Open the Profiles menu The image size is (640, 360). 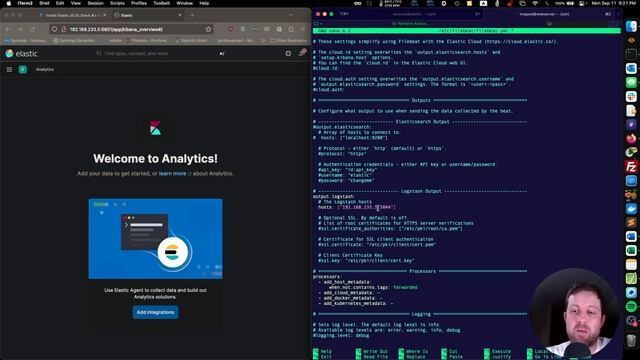(139, 3)
